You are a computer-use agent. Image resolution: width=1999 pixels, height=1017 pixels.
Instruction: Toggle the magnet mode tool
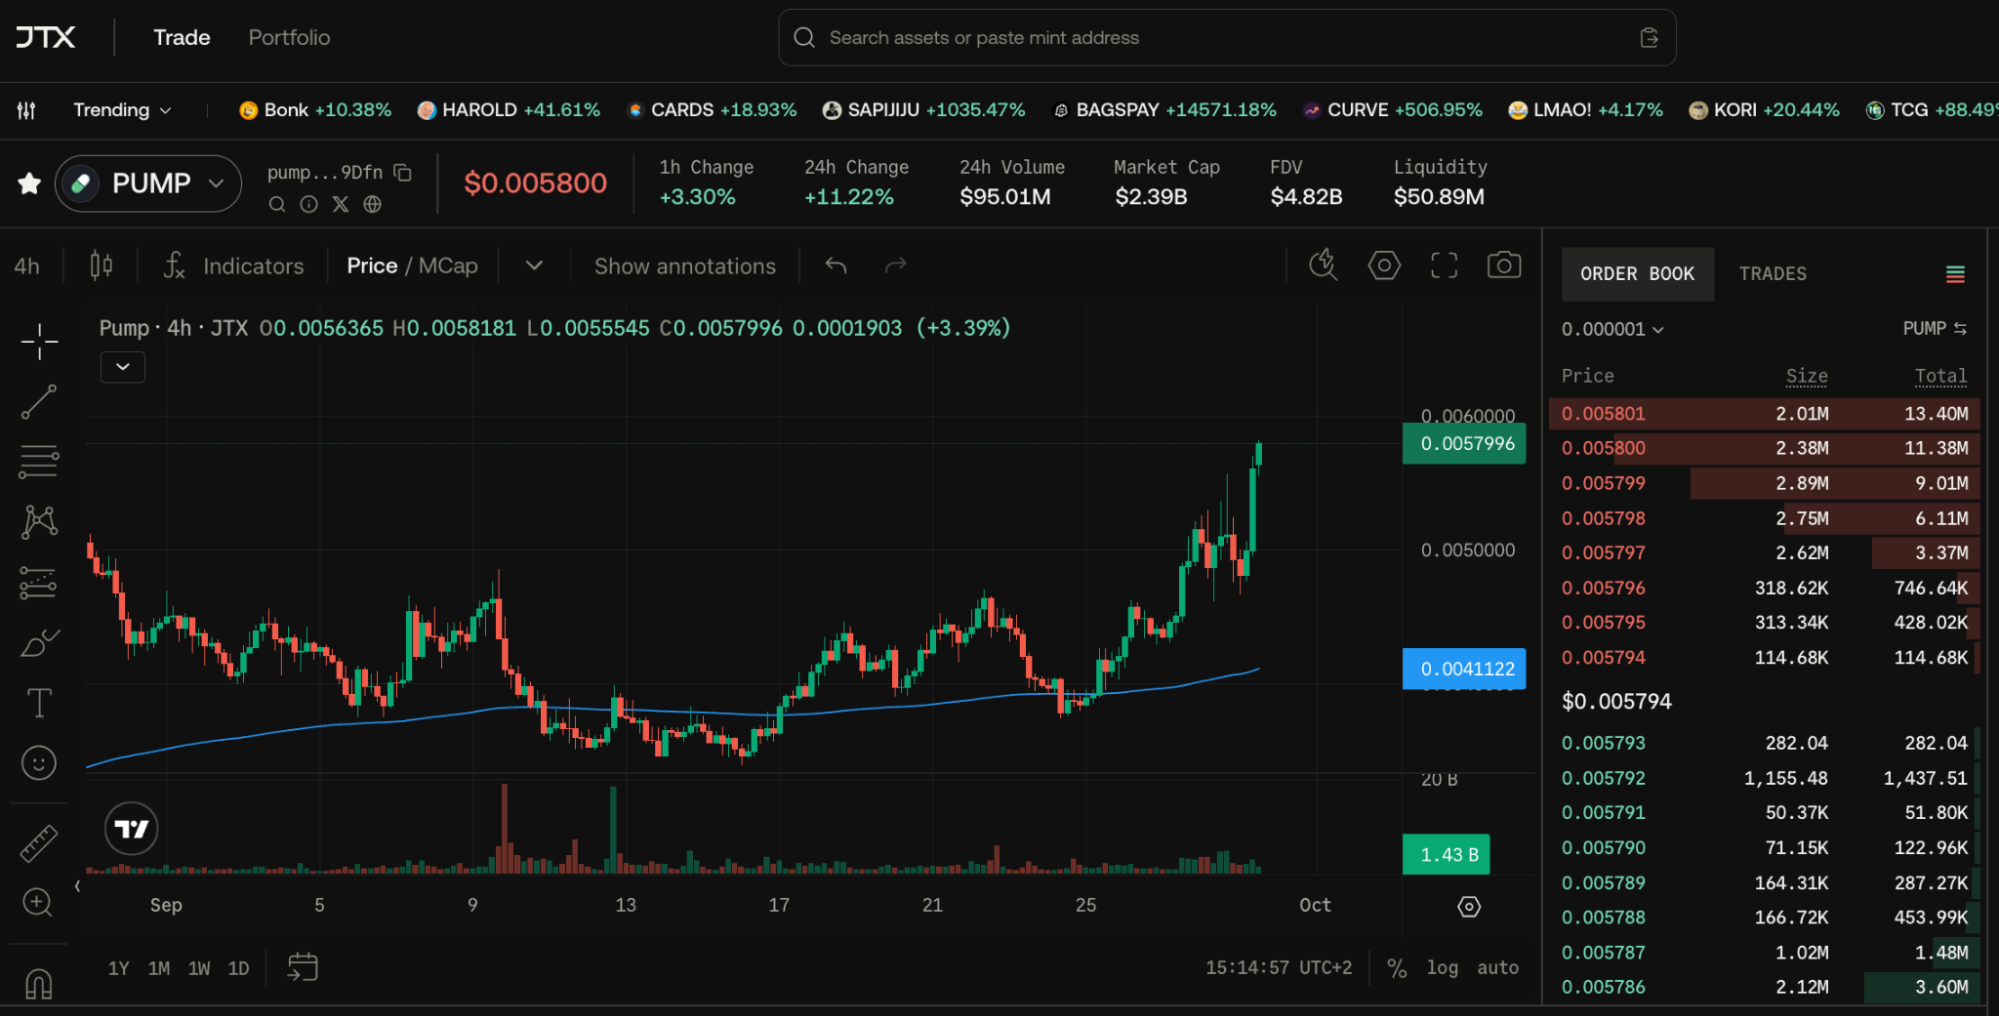tap(39, 984)
